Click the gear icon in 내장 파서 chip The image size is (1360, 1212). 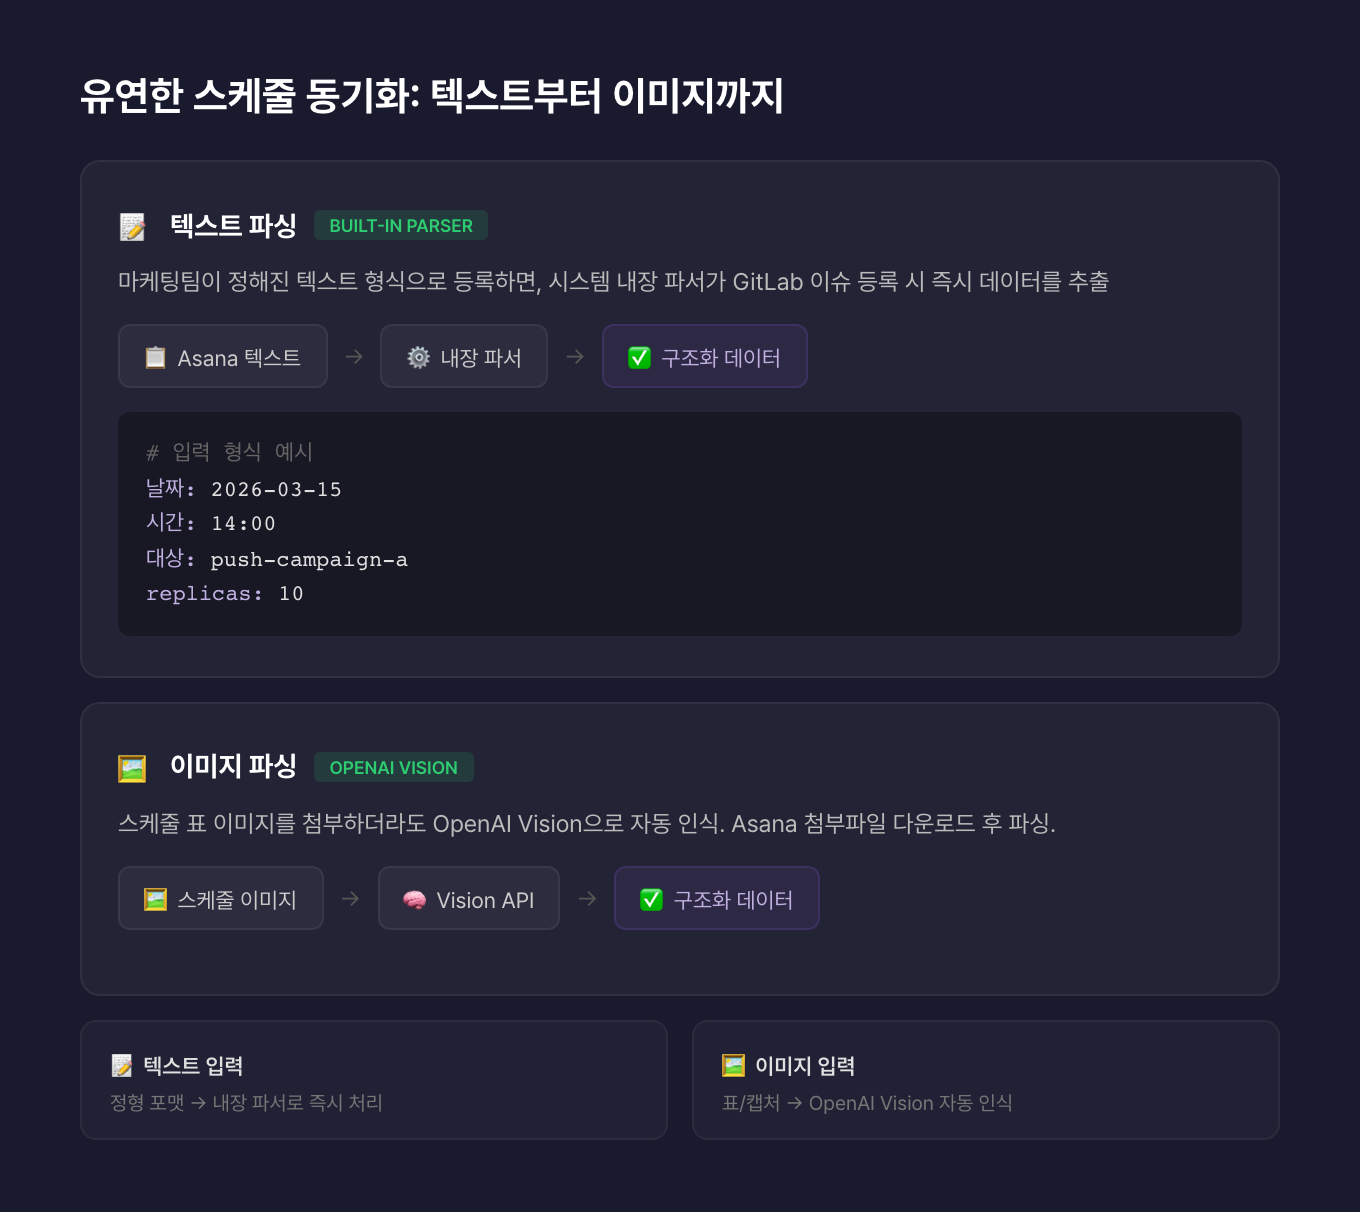(x=418, y=357)
